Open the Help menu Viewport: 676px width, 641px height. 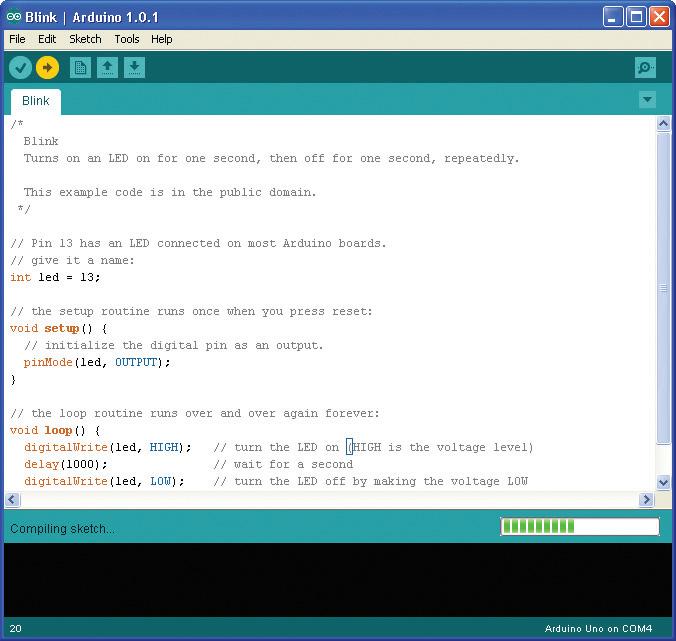[x=162, y=39]
